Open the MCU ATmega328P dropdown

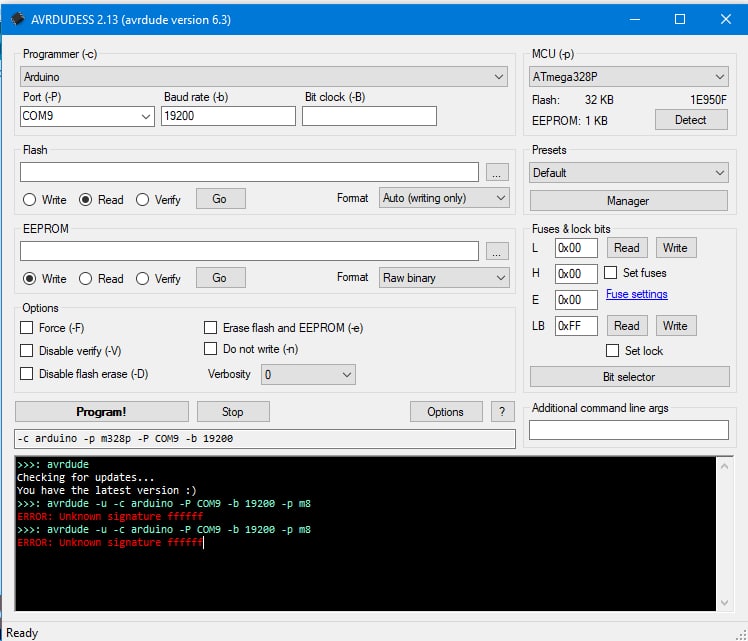click(628, 77)
